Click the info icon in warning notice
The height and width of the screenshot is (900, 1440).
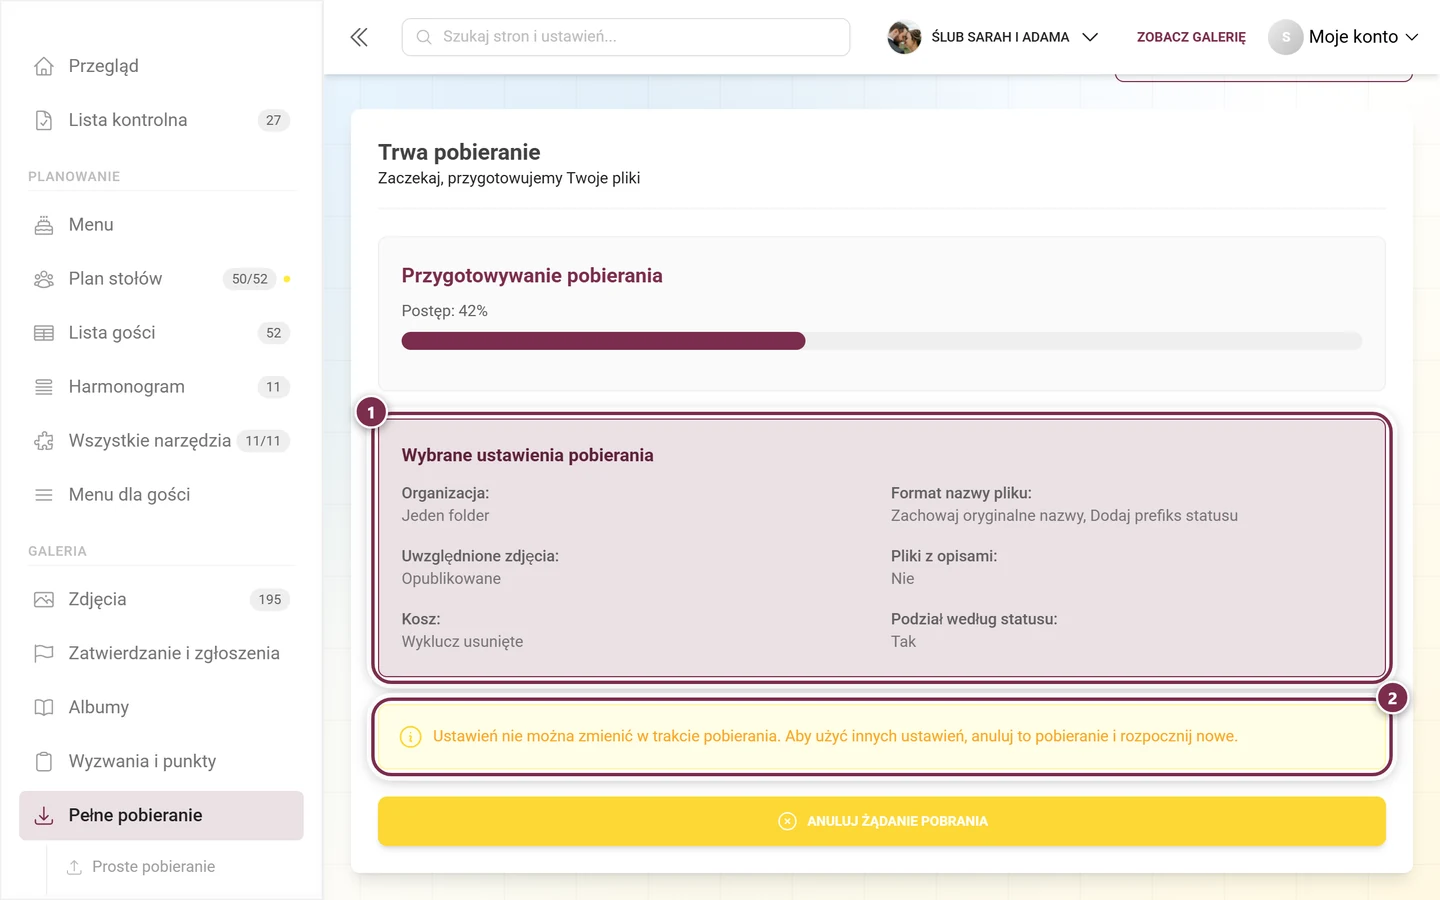coord(410,737)
